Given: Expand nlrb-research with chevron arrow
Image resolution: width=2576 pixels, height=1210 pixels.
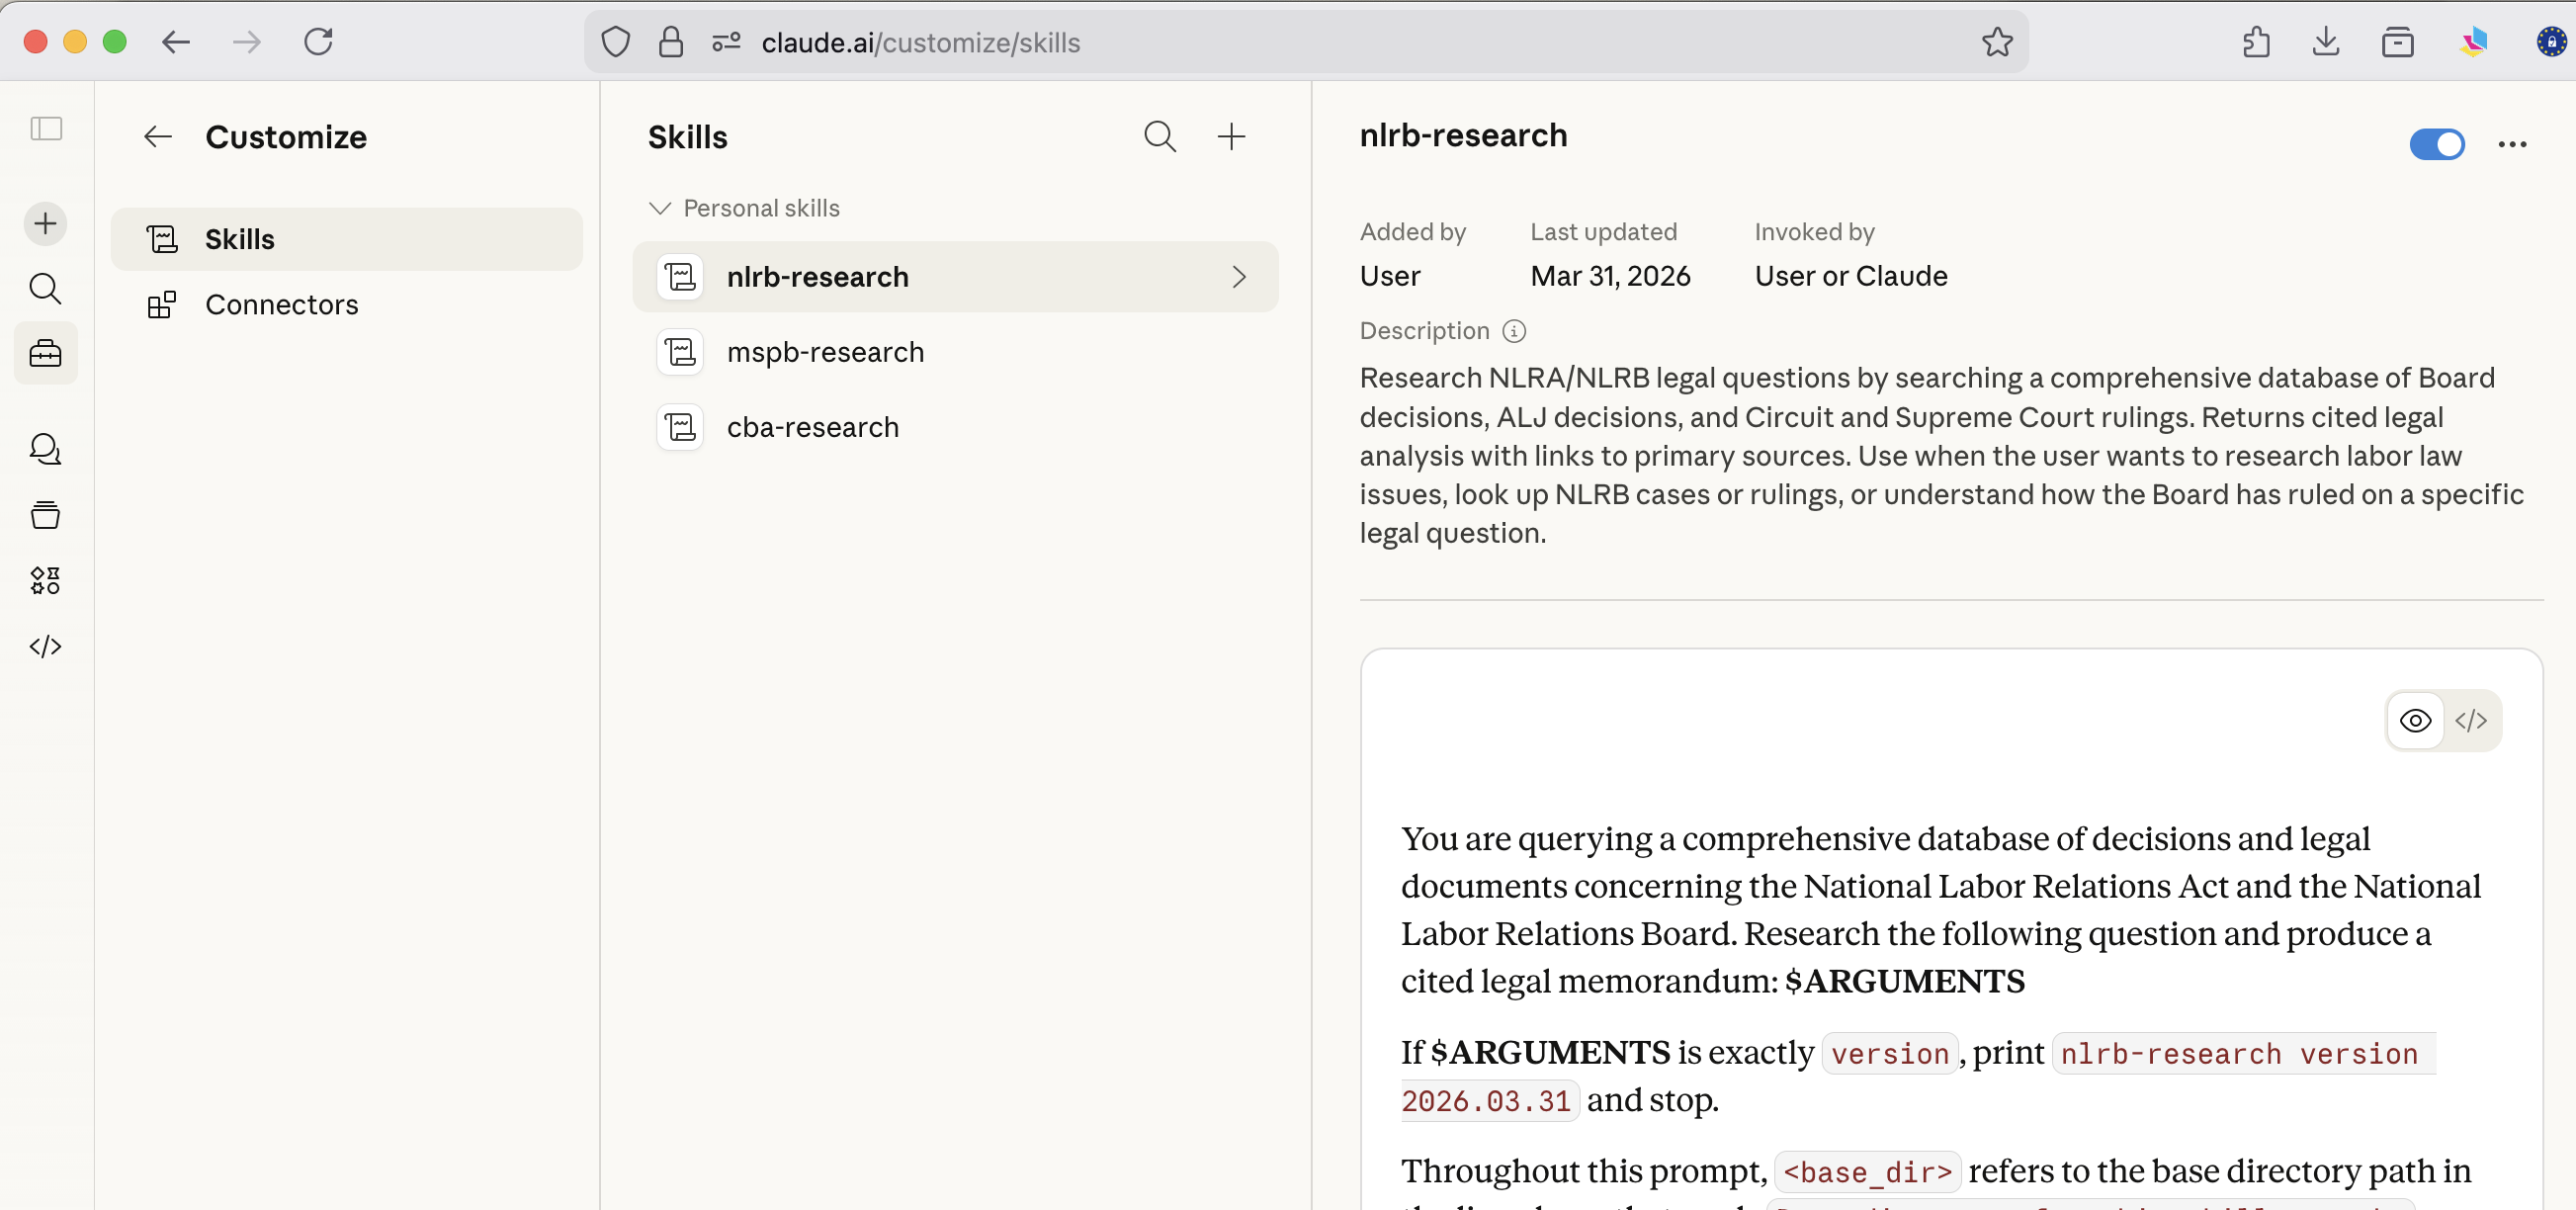Looking at the screenshot, I should click(1239, 277).
